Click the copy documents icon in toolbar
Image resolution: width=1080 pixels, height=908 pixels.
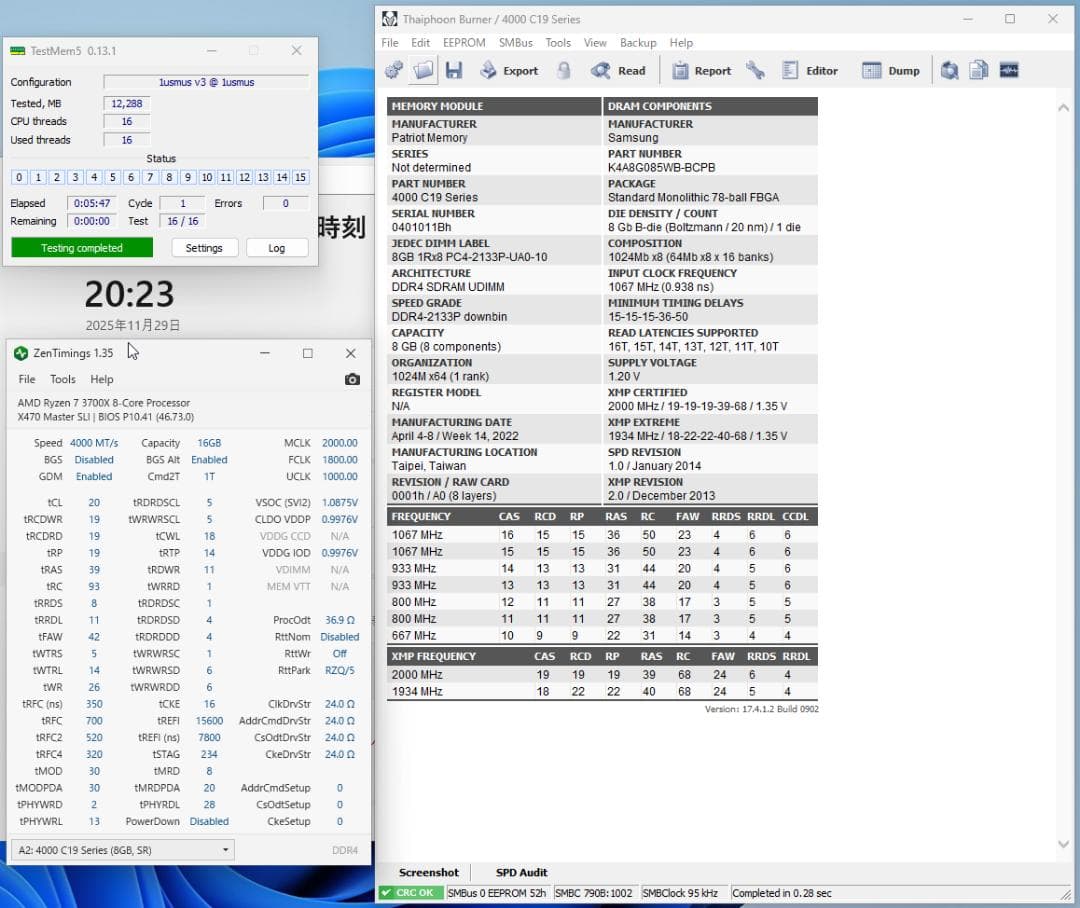(x=979, y=70)
